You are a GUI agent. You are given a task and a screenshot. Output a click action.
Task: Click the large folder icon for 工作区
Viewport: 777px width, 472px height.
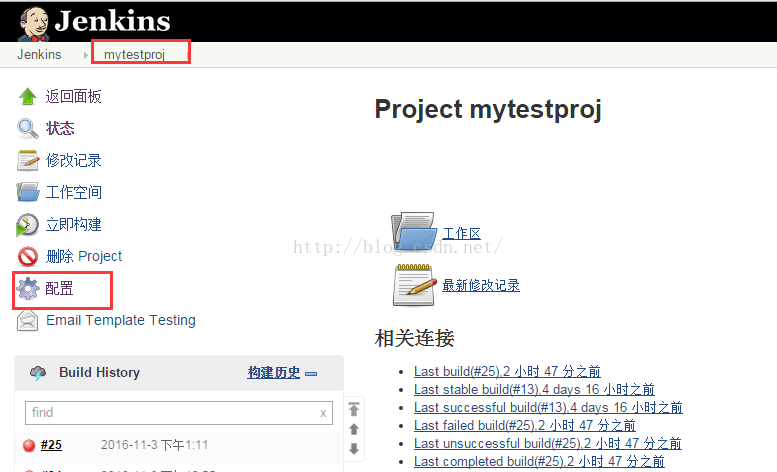tap(414, 232)
